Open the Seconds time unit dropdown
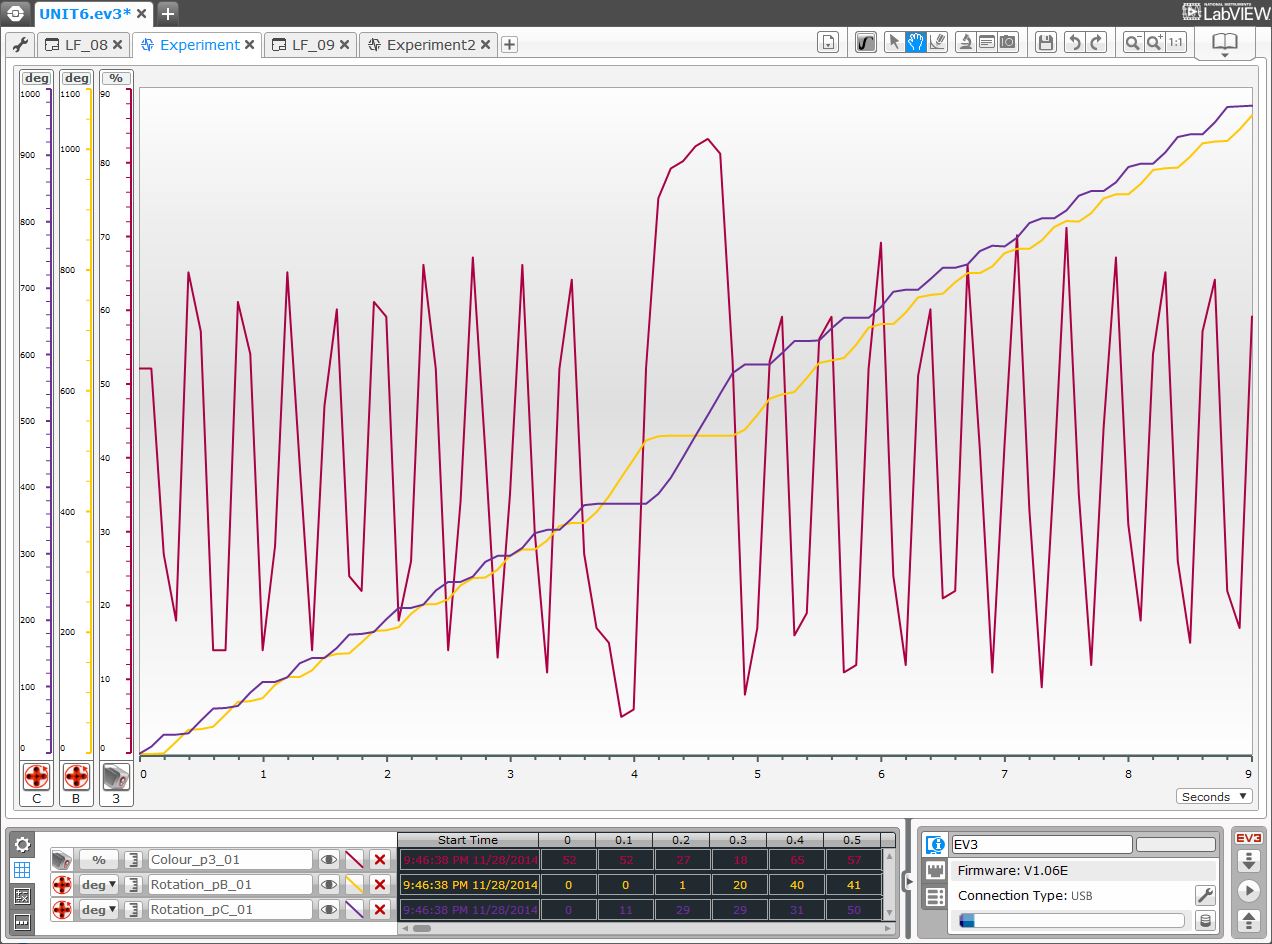Image resolution: width=1272 pixels, height=944 pixels. click(1214, 797)
